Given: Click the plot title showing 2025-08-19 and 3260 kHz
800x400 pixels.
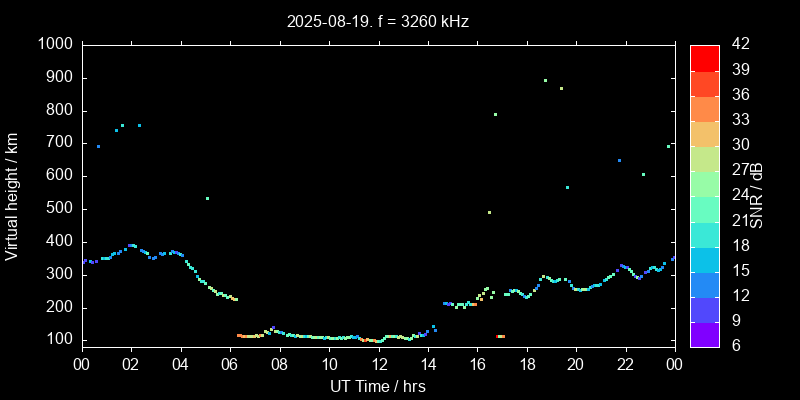Looking at the screenshot, I should click(377, 20).
